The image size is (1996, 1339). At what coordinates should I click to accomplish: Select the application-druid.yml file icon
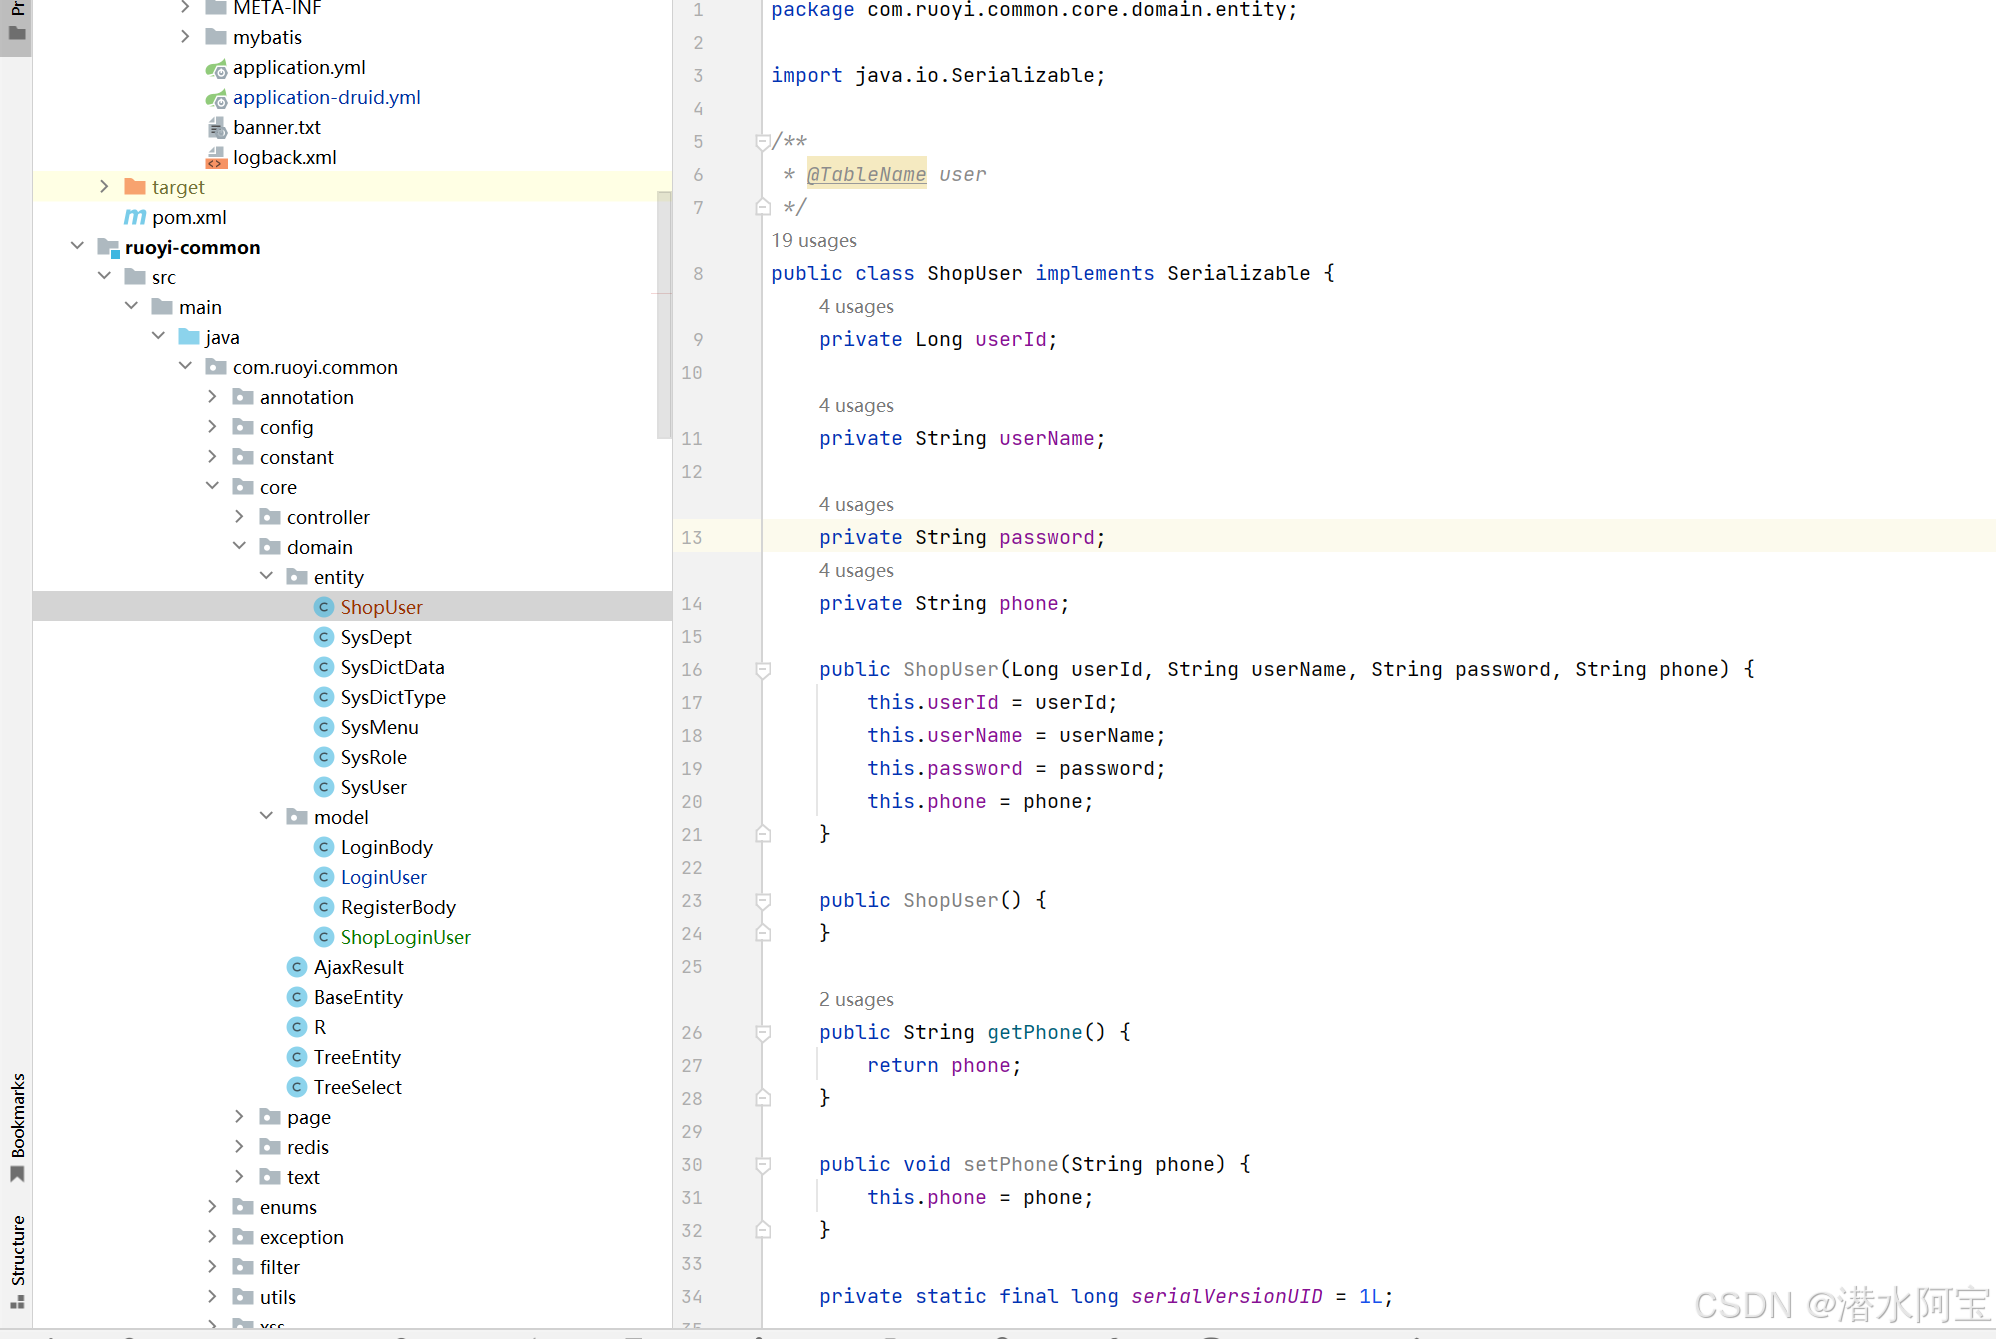pyautogui.click(x=216, y=98)
